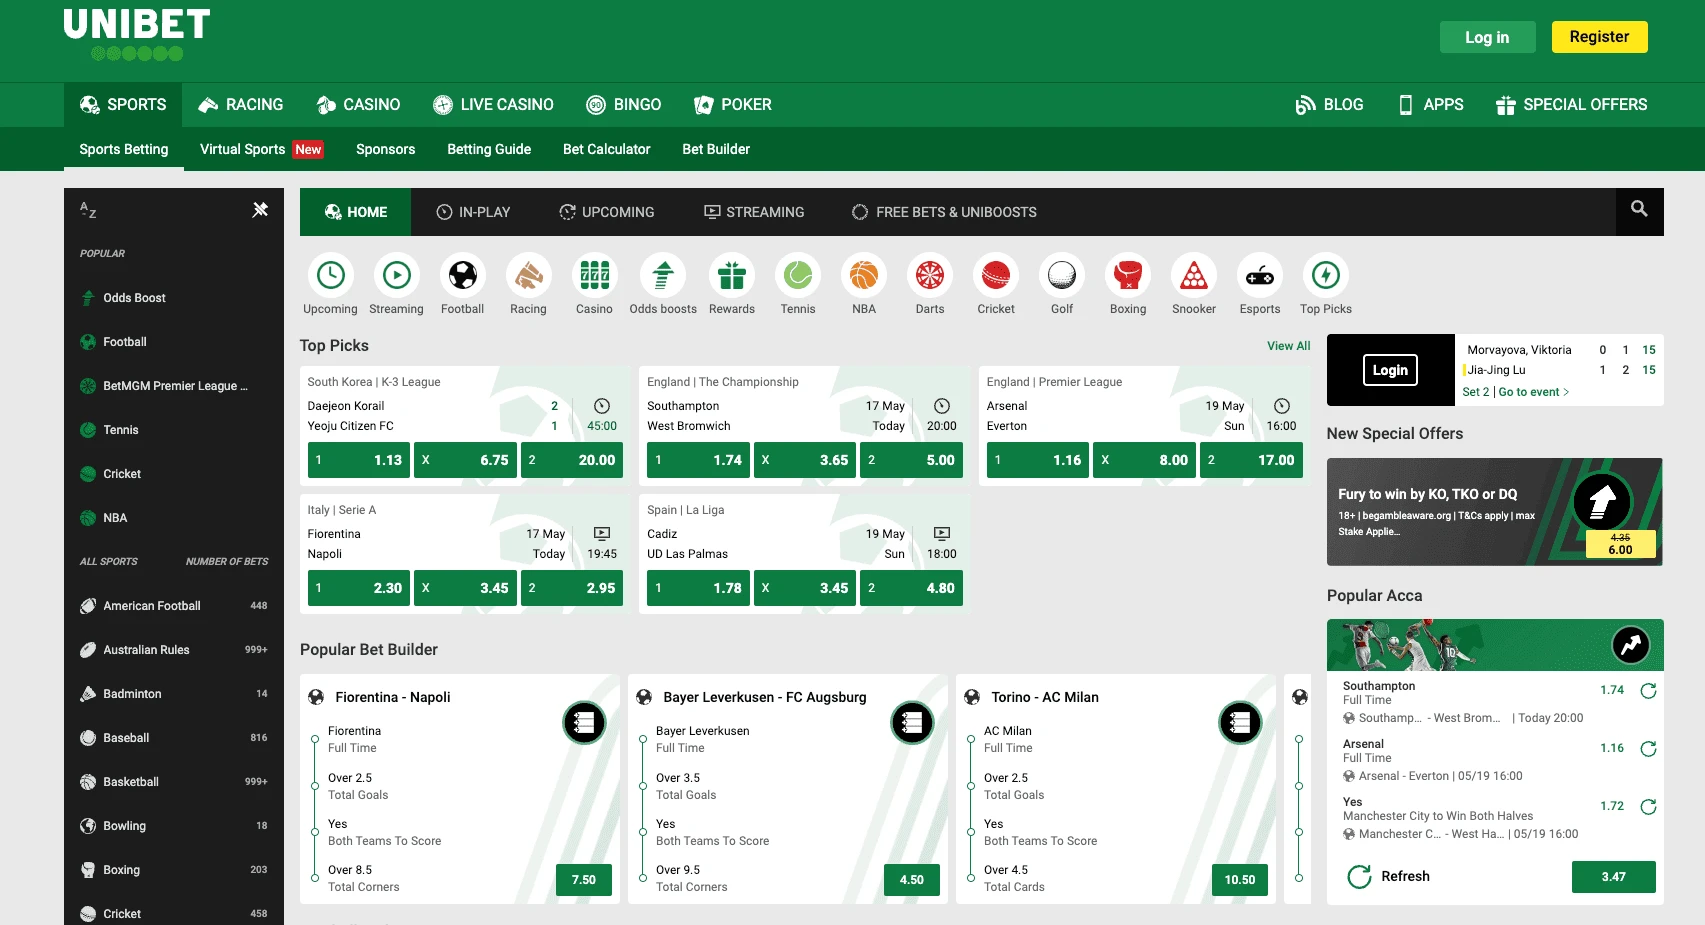Click the Refresh acca button
The height and width of the screenshot is (925, 1705).
point(1389,877)
